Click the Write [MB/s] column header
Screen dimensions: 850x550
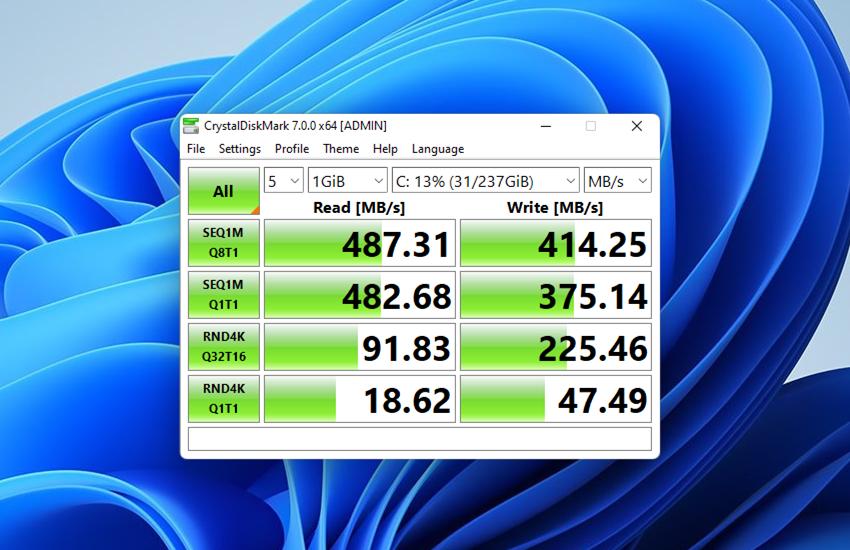click(x=555, y=207)
